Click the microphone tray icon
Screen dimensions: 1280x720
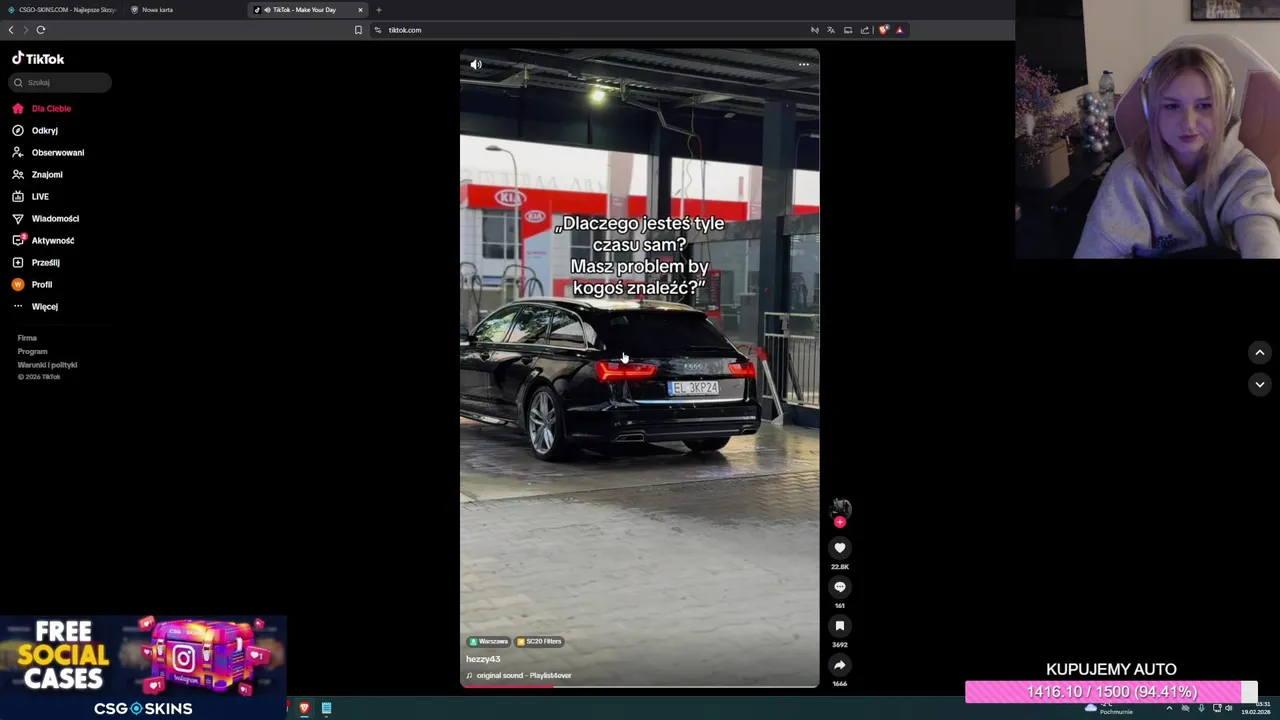click(x=1201, y=708)
